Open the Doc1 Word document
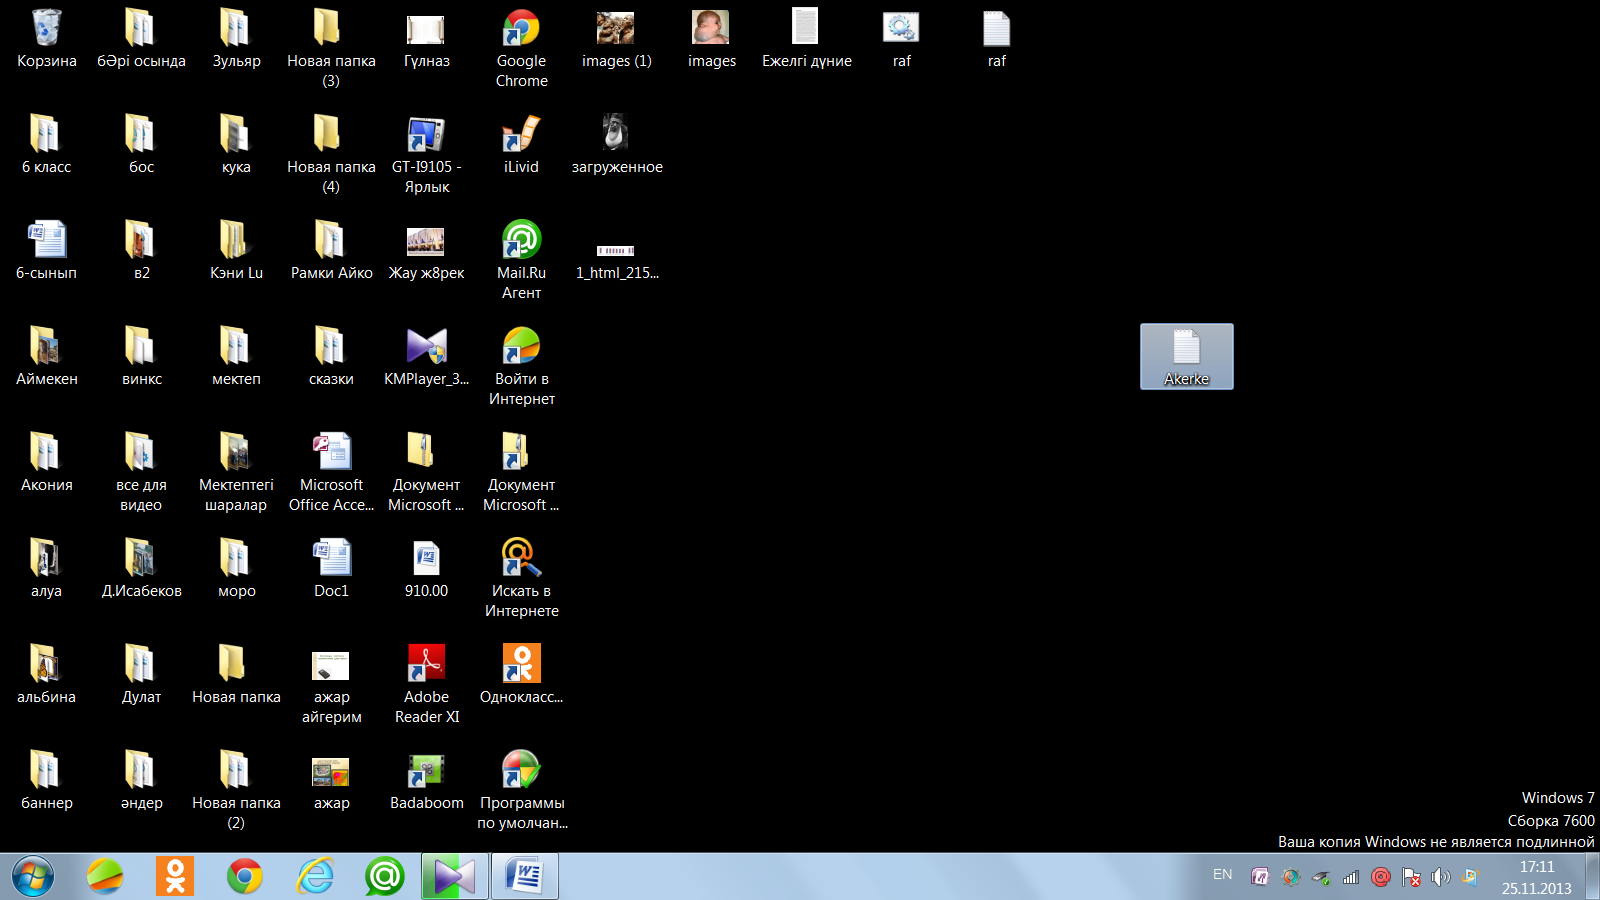Image resolution: width=1600 pixels, height=900 pixels. tap(331, 570)
